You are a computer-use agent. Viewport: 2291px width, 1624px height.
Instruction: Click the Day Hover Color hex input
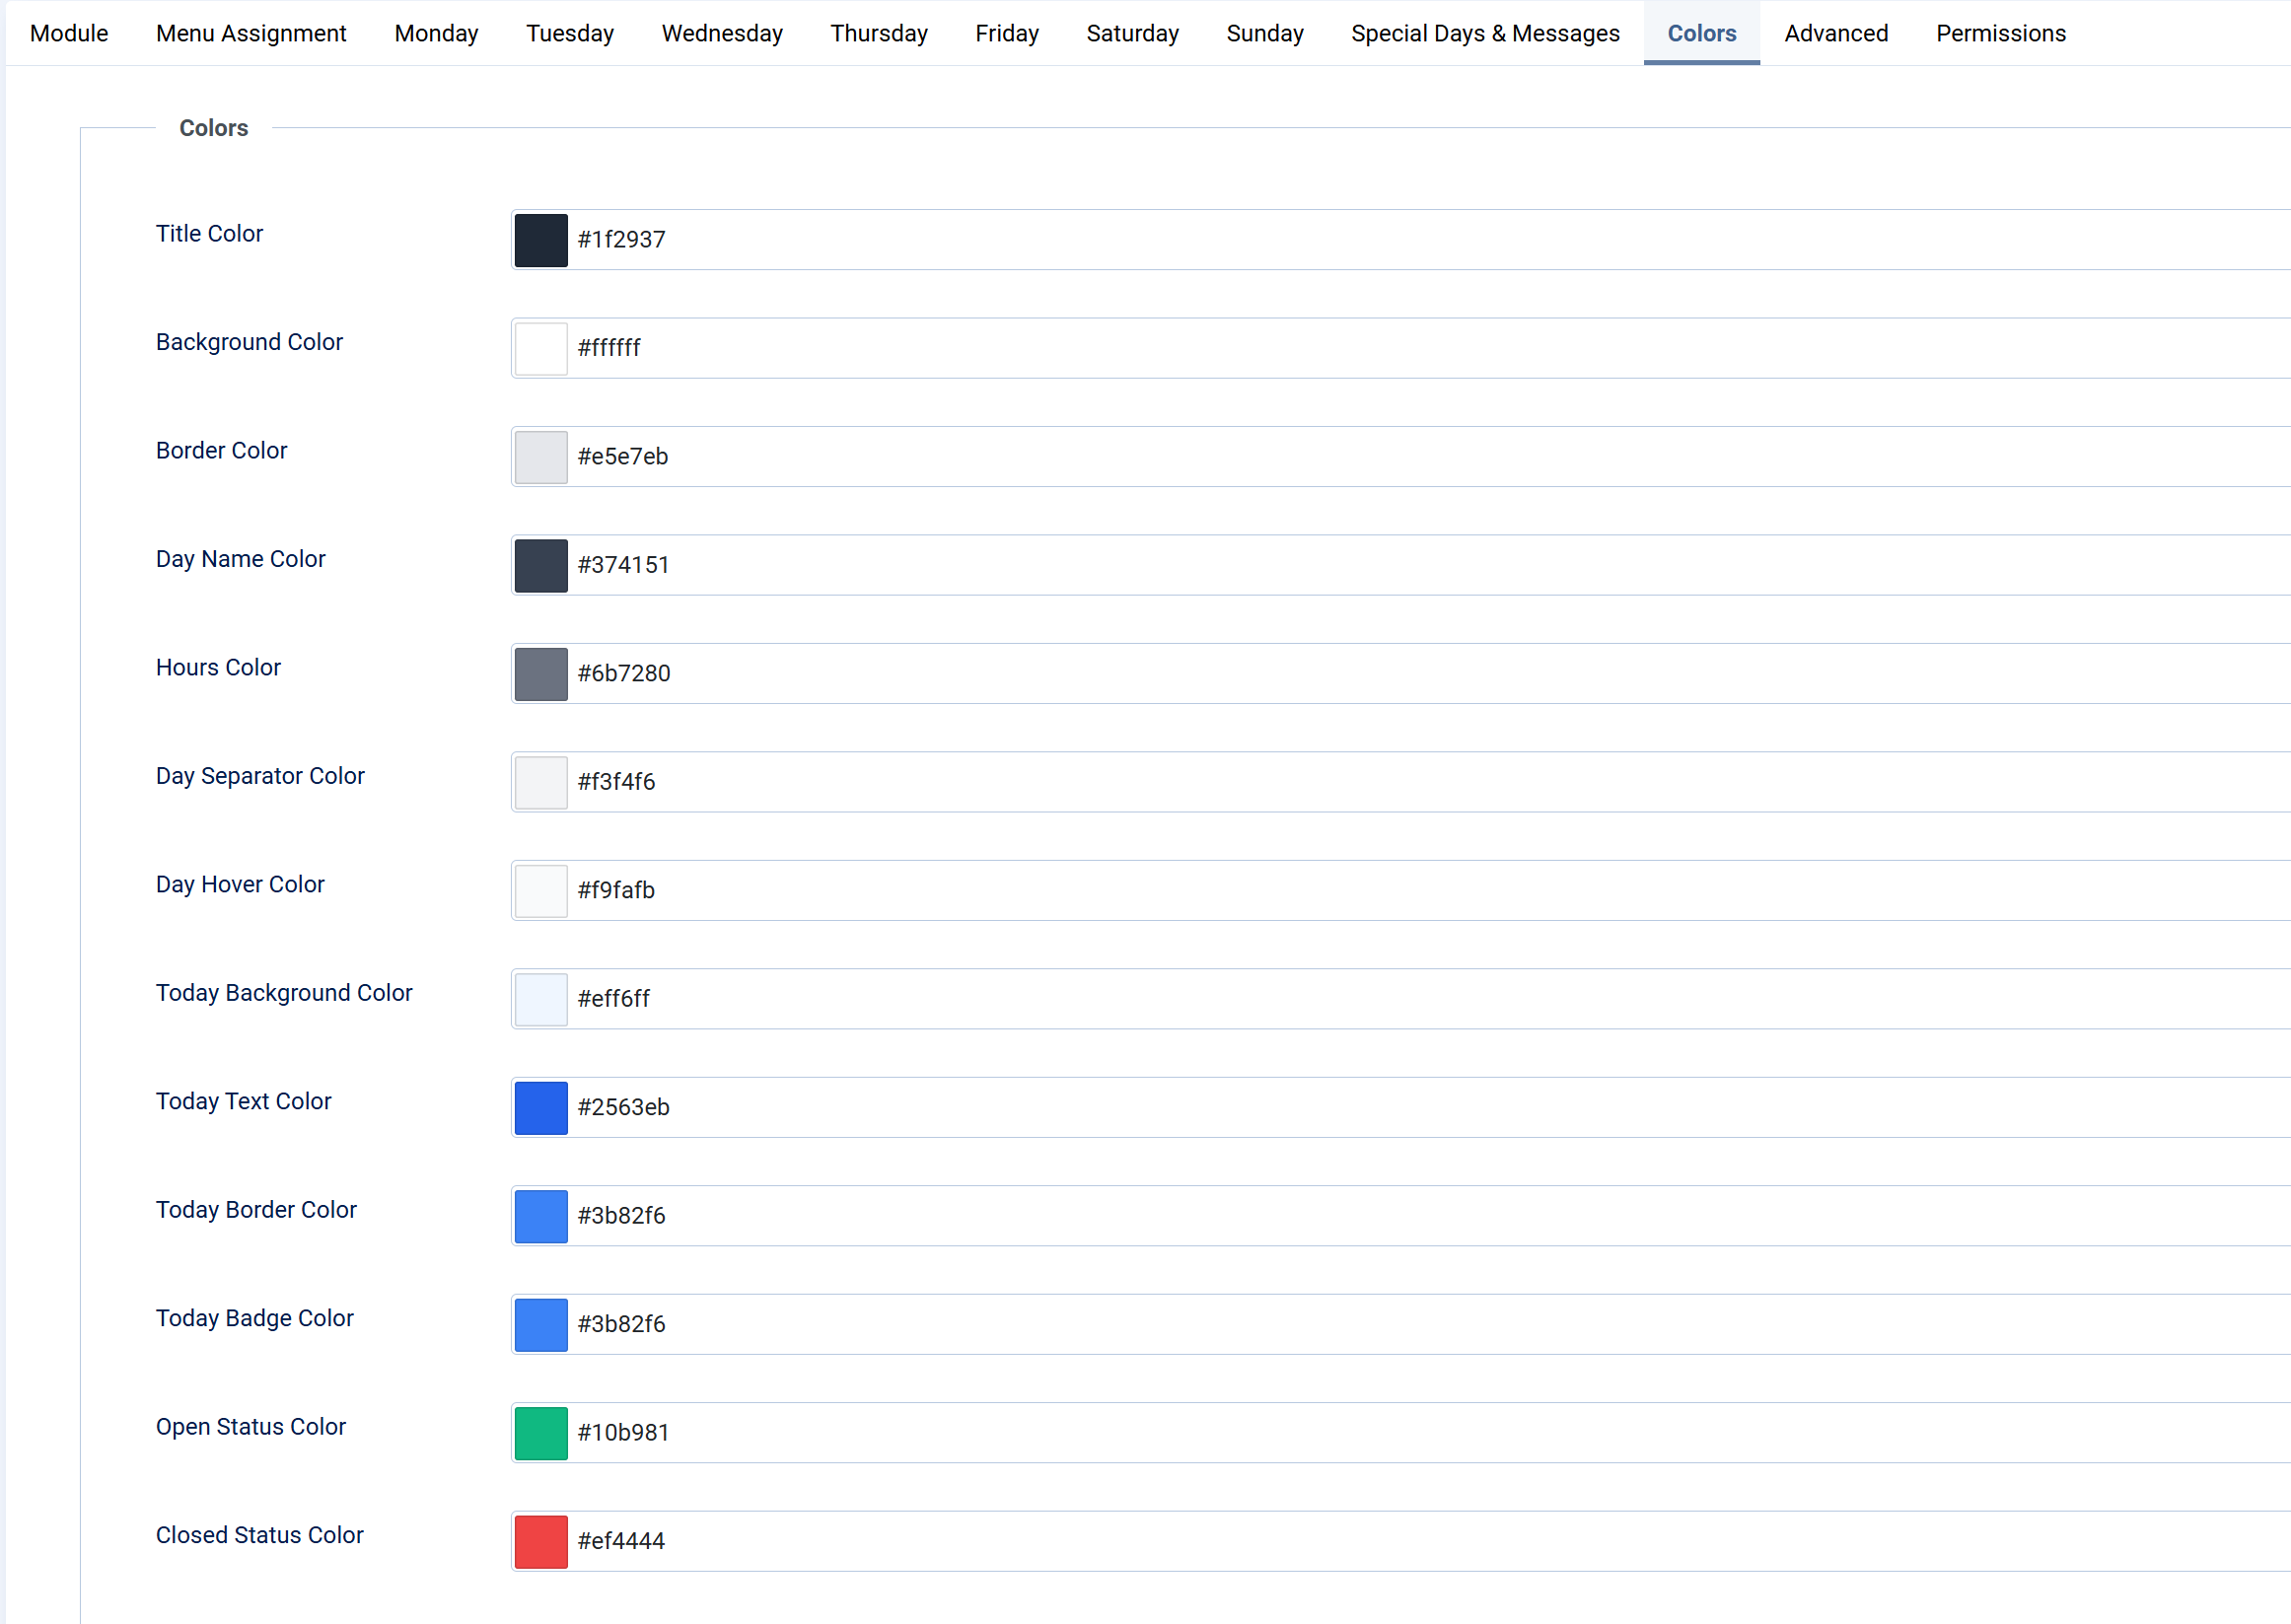[1400, 890]
